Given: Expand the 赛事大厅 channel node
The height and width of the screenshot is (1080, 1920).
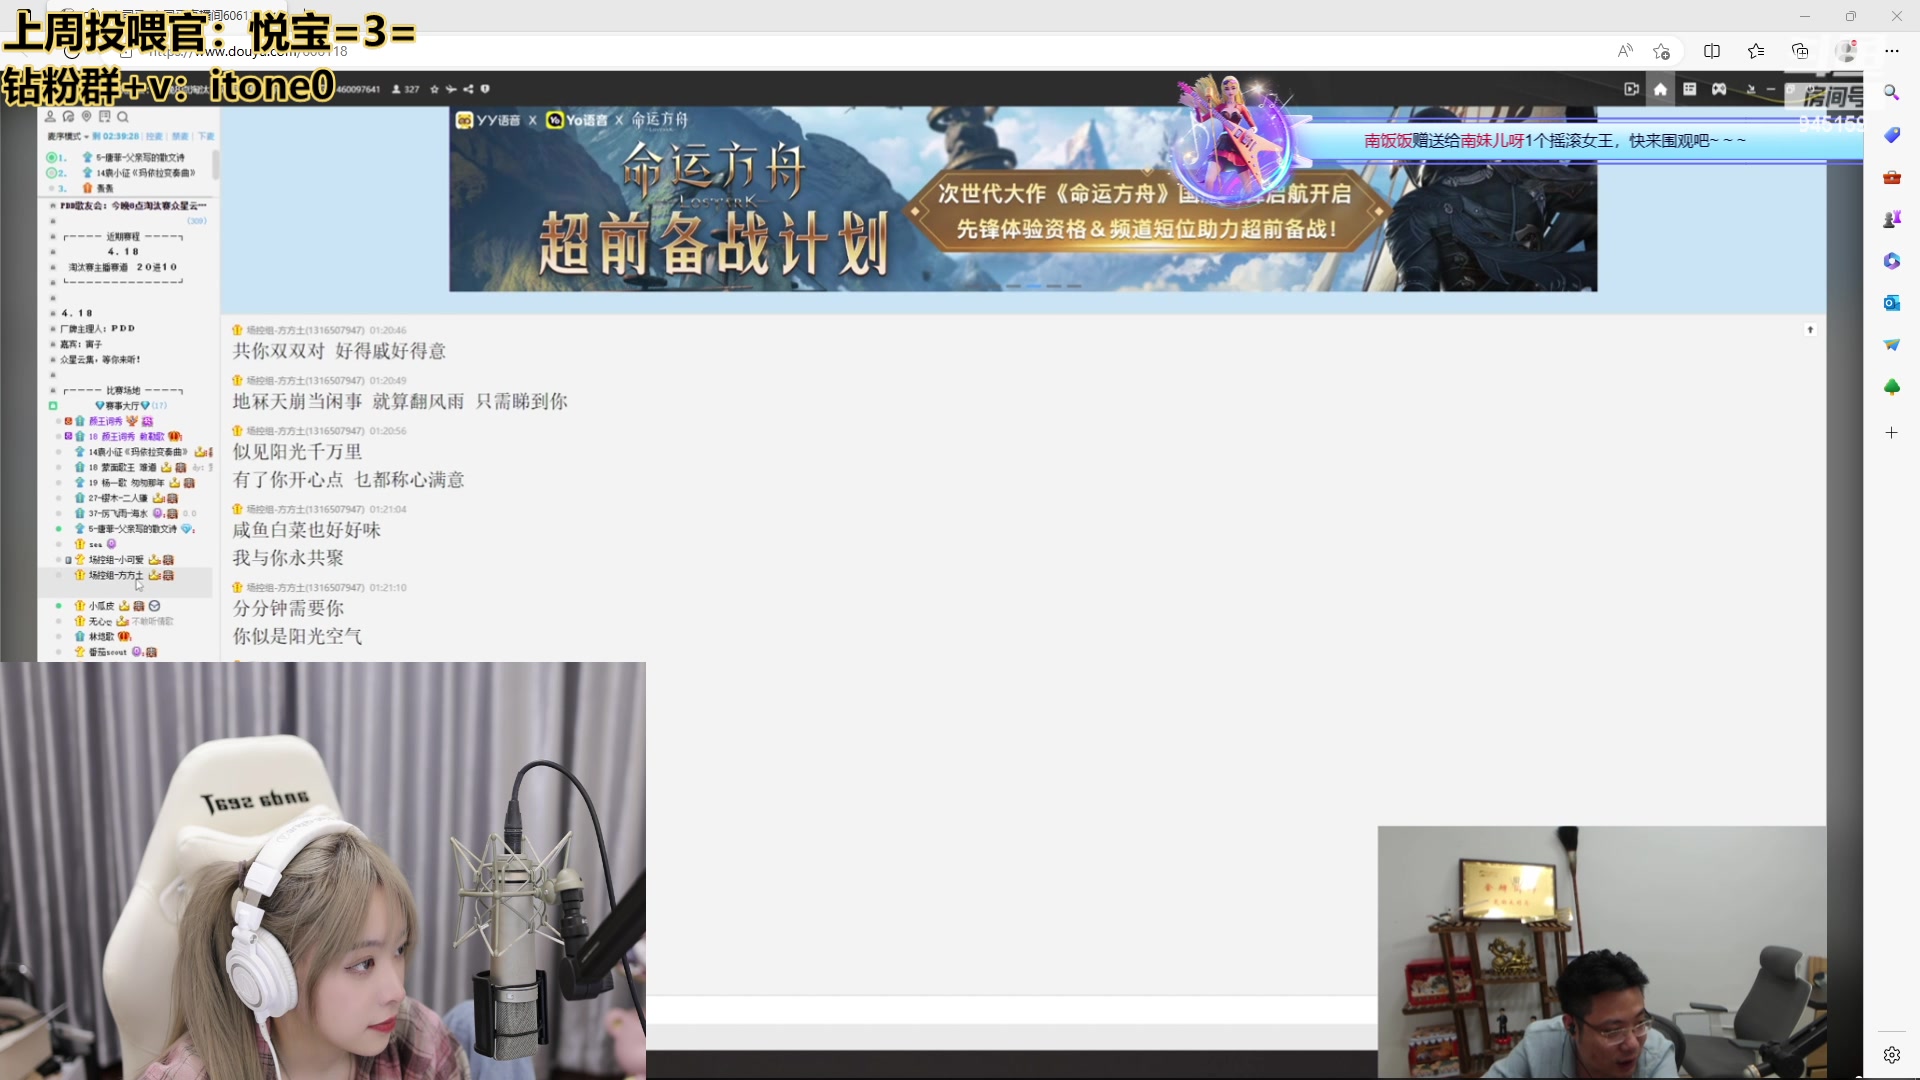Looking at the screenshot, I should pyautogui.click(x=53, y=406).
